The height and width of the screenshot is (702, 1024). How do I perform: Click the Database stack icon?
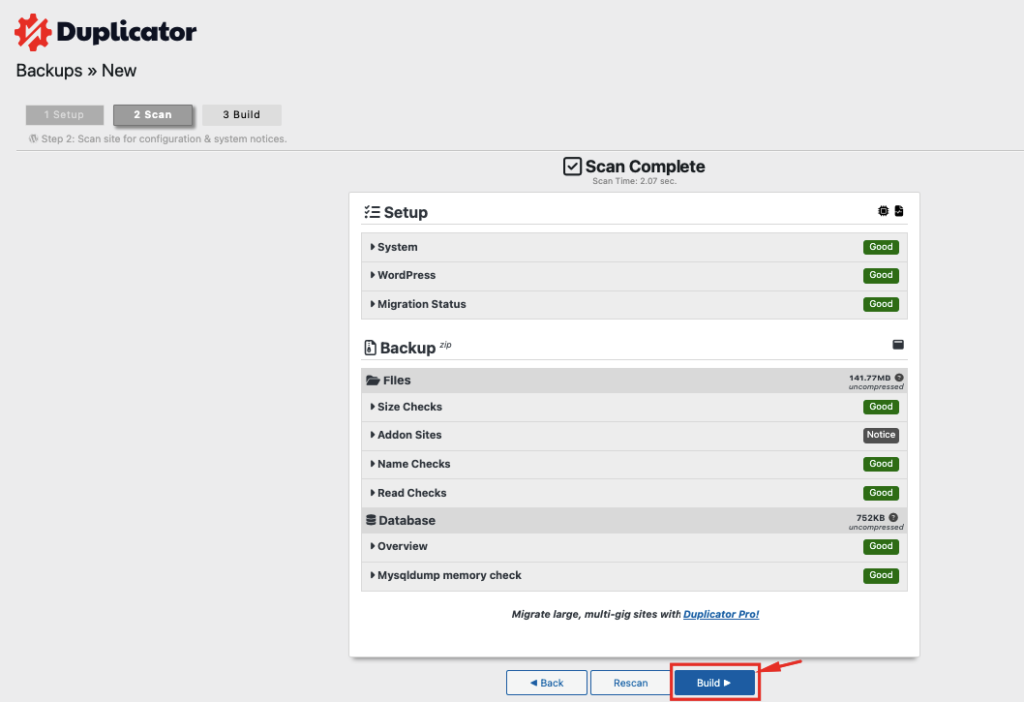371,520
